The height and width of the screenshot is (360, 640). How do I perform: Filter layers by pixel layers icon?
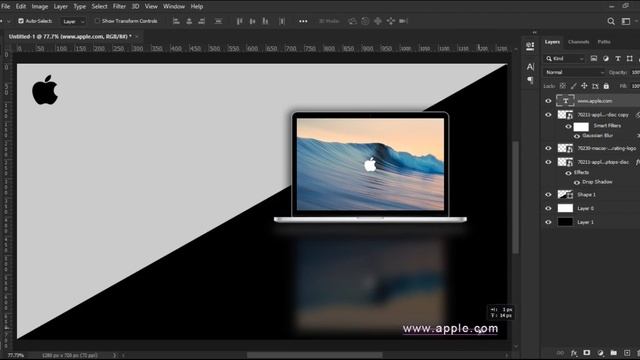[594, 59]
